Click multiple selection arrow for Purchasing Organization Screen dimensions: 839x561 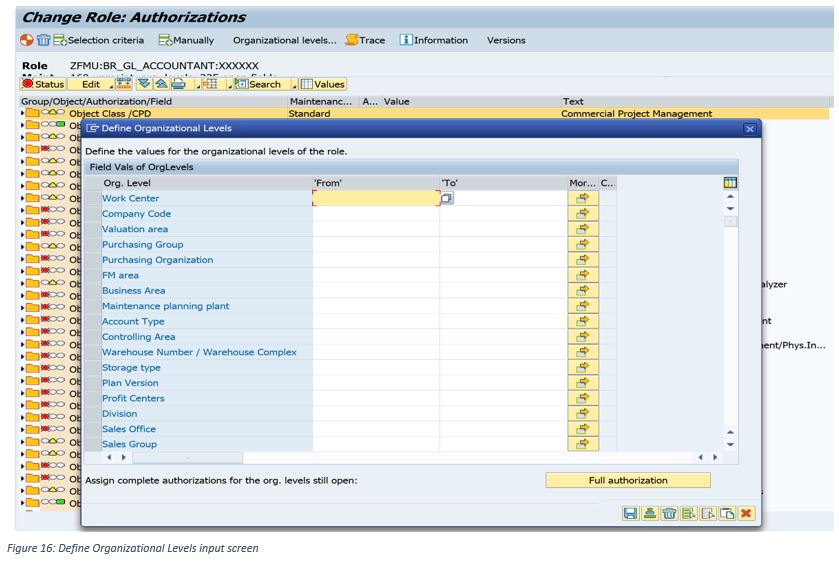tap(583, 260)
